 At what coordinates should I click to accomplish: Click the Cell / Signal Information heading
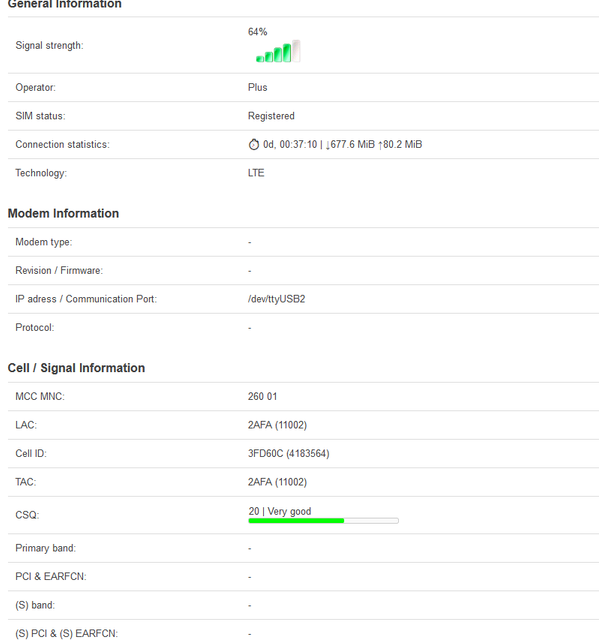point(76,368)
